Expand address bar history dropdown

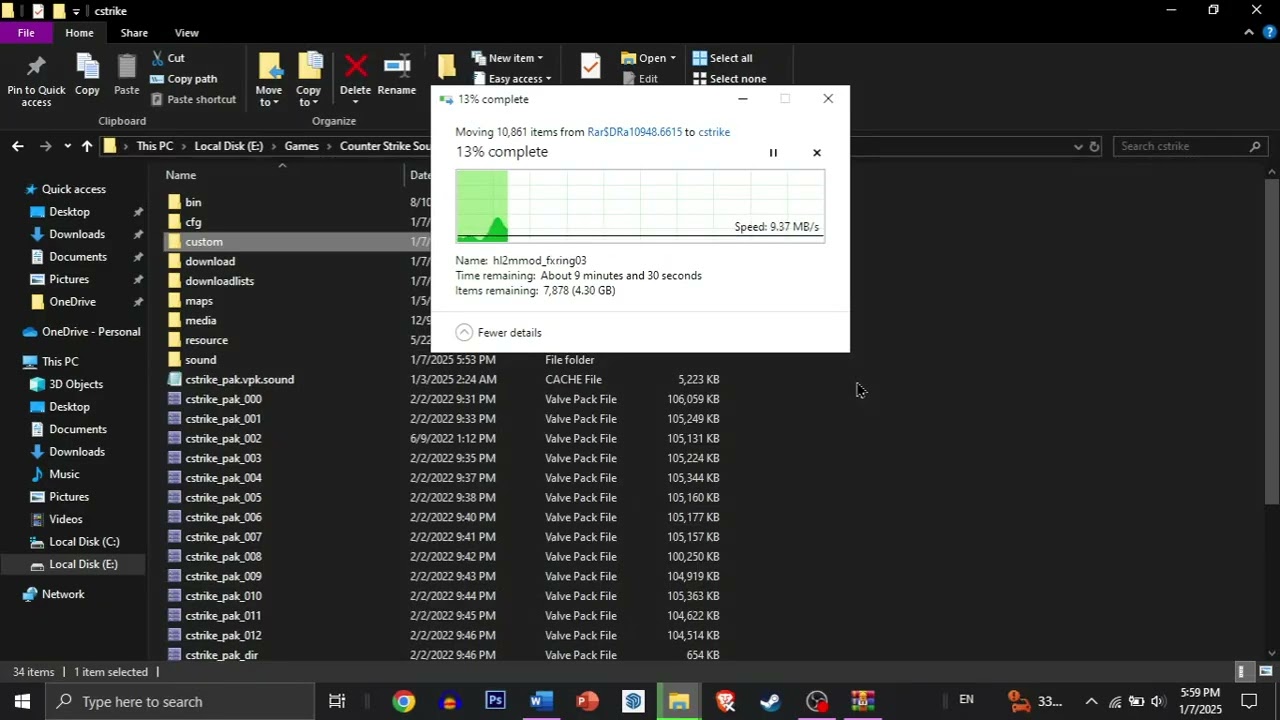[x=1078, y=146]
